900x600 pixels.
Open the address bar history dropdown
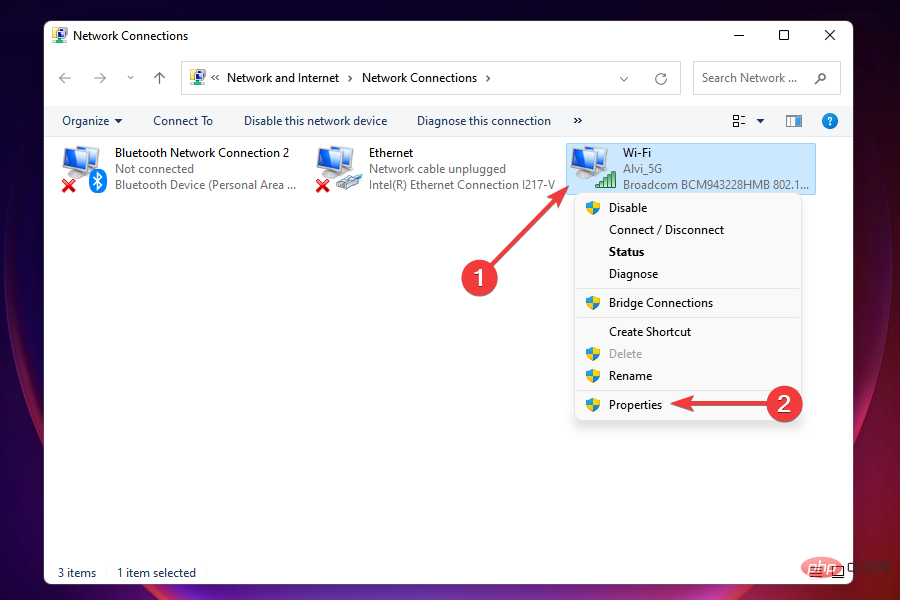[x=624, y=77]
